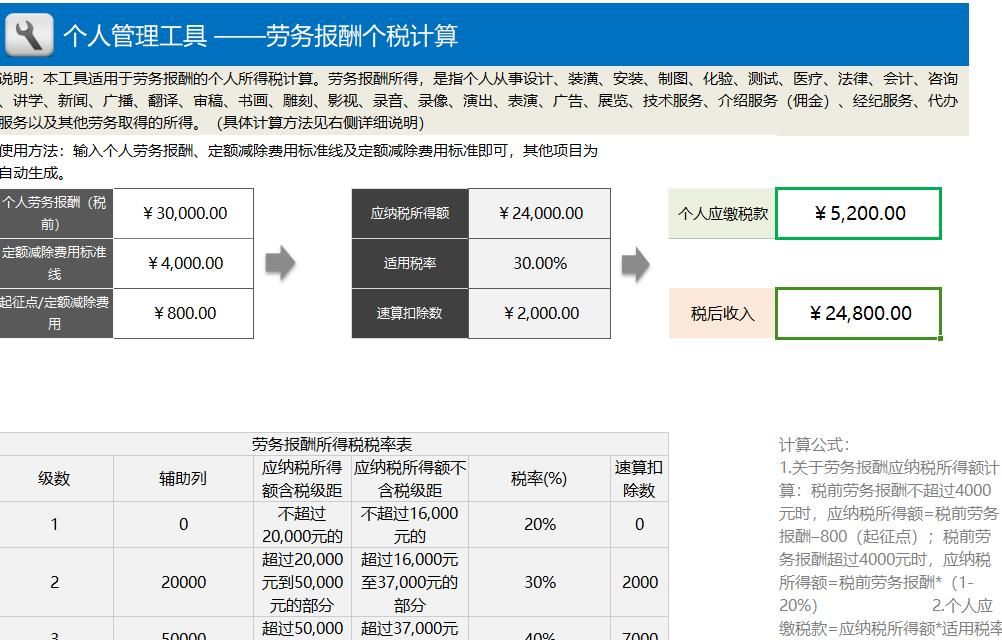This screenshot has height=640, width=1002.
Task: Select the 个人应缴税款 label cell
Action: (x=720, y=213)
